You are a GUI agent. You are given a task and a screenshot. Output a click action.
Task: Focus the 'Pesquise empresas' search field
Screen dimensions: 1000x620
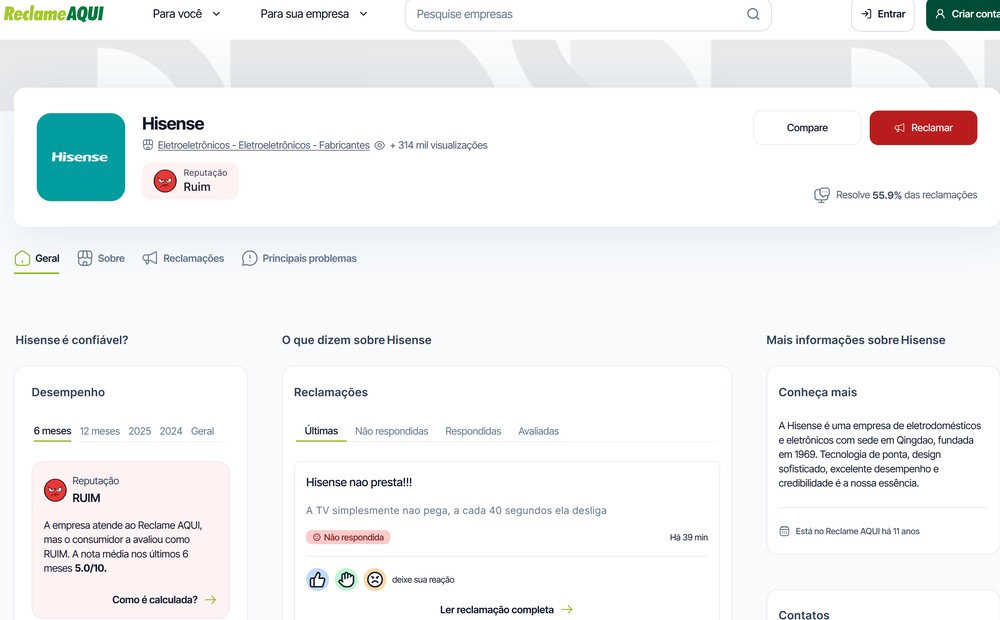(x=588, y=14)
